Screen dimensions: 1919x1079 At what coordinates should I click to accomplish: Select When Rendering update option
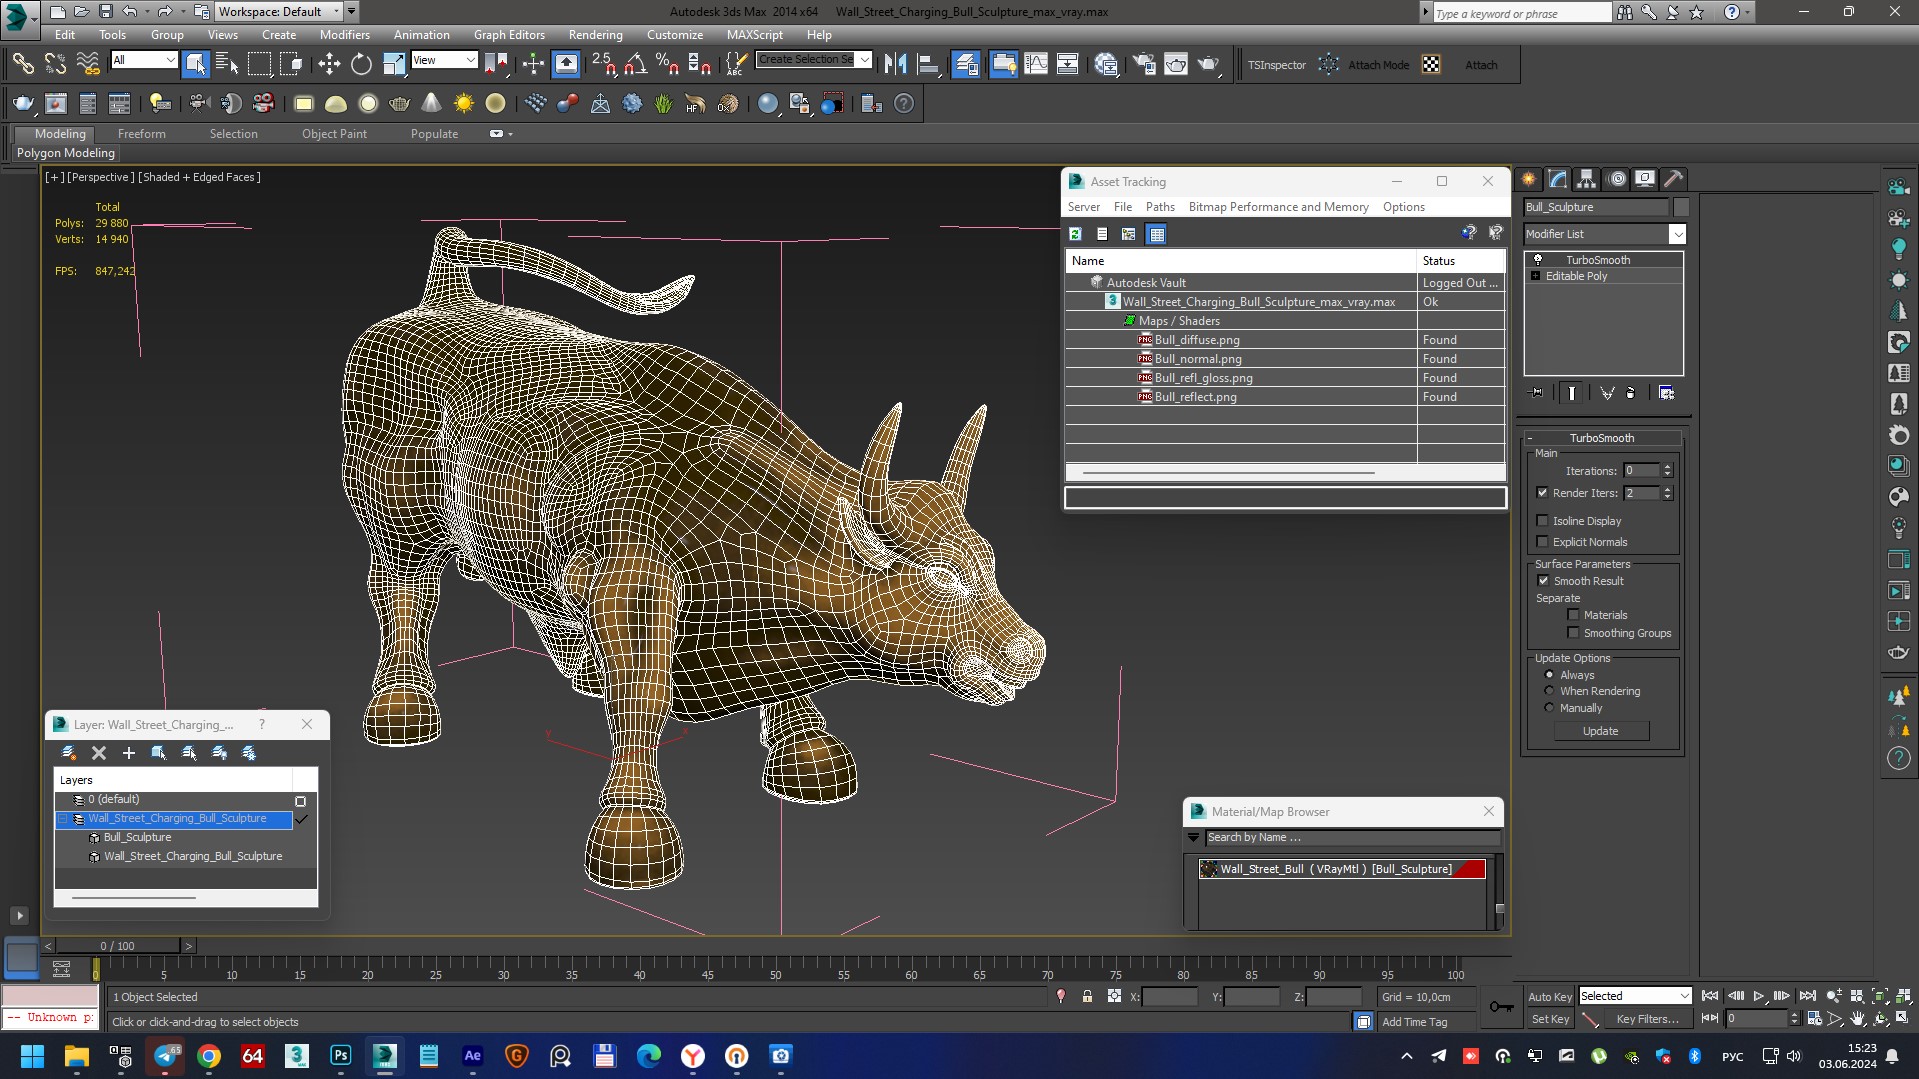(1550, 691)
